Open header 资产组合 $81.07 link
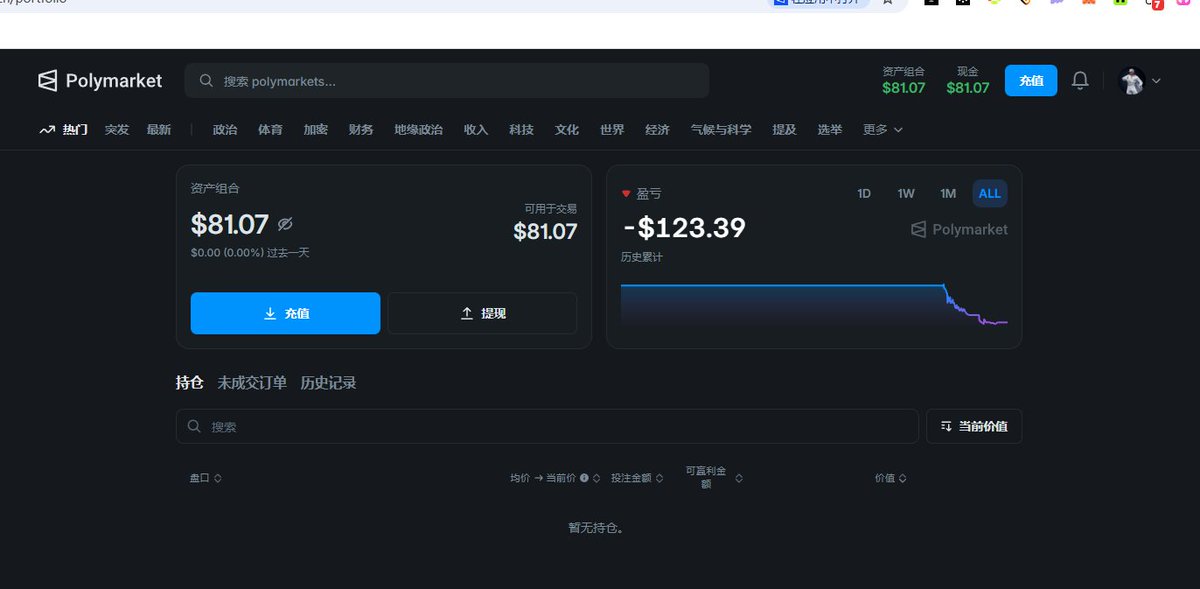The width and height of the screenshot is (1200, 589). pyautogui.click(x=903, y=80)
